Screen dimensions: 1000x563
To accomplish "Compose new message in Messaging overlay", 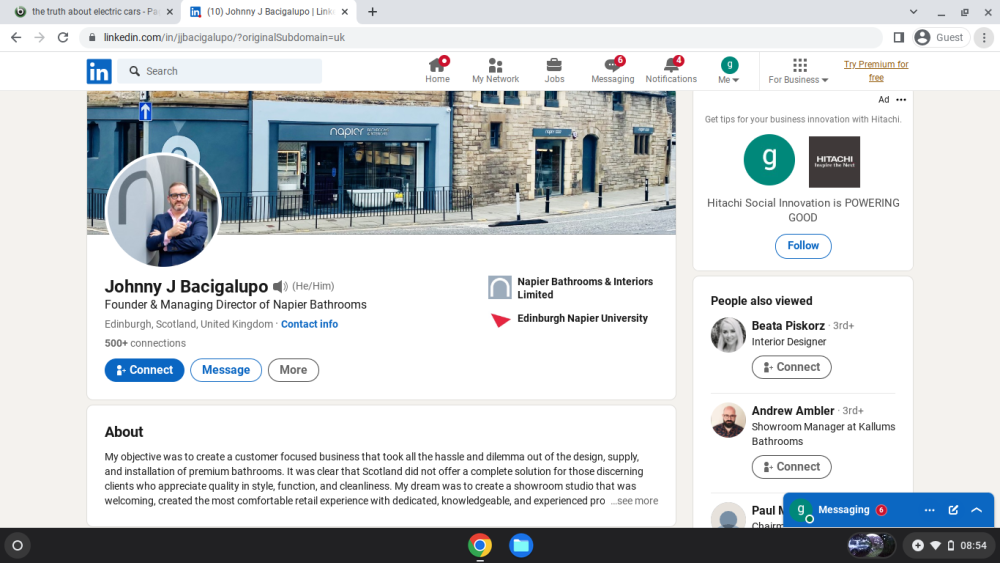I will pyautogui.click(x=953, y=510).
